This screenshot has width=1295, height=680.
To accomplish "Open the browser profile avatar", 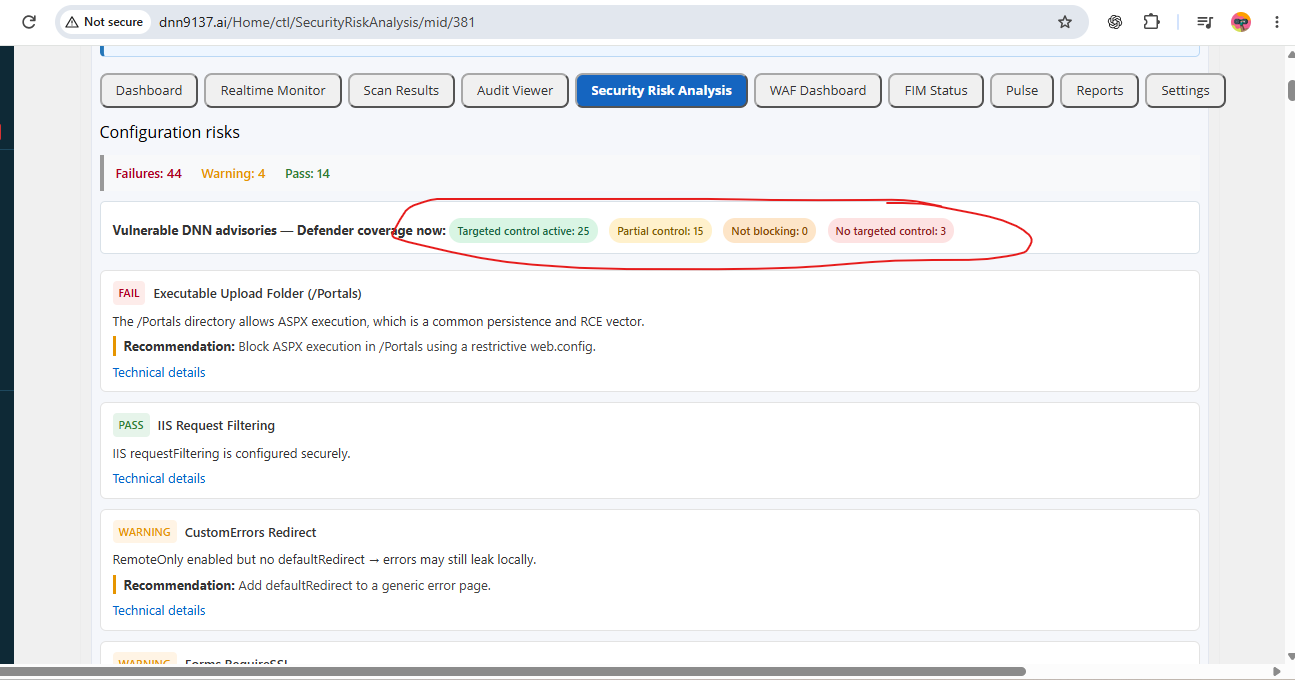I will click(1241, 21).
